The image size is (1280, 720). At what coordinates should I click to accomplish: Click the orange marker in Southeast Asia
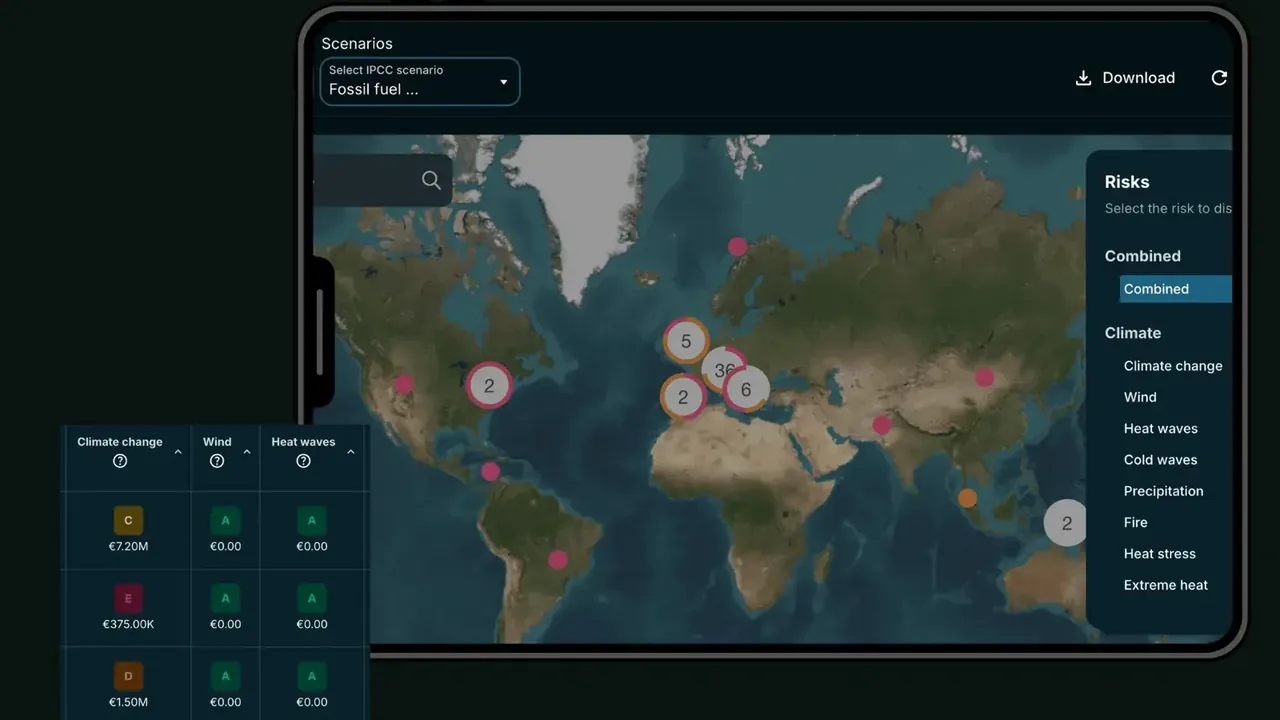point(967,498)
